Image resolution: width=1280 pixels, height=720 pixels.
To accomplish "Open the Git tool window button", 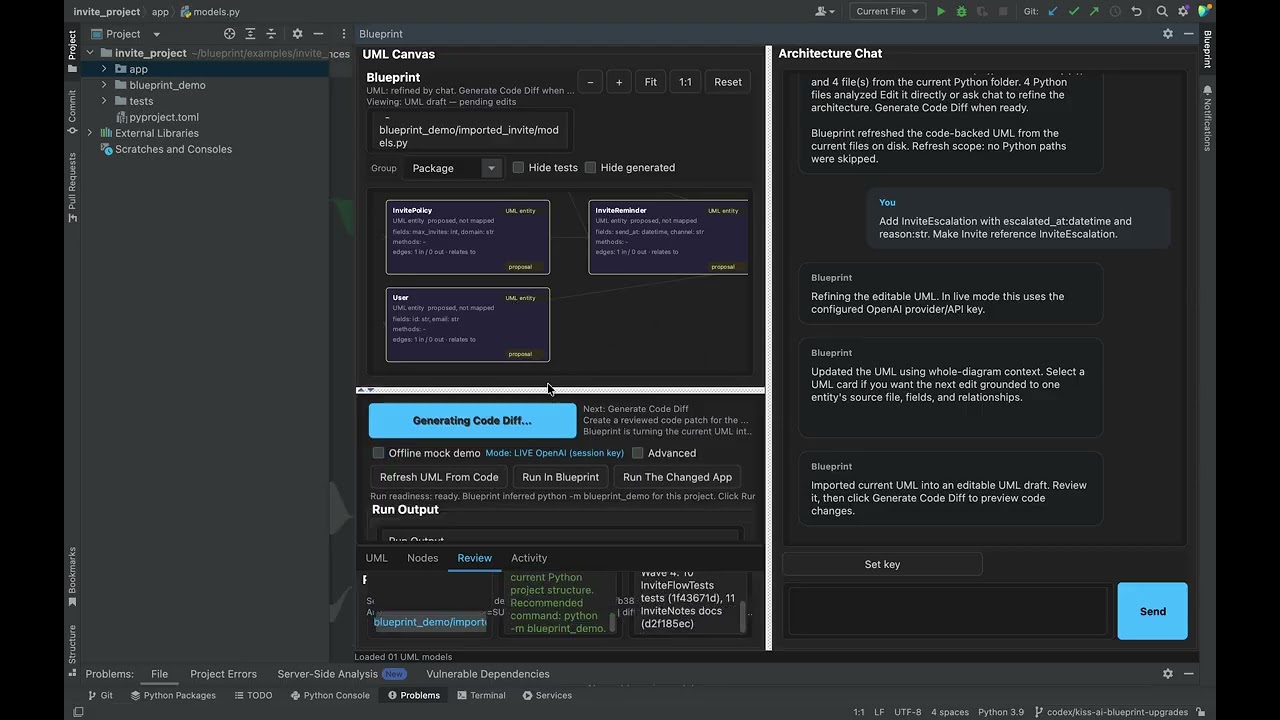I will point(100,695).
